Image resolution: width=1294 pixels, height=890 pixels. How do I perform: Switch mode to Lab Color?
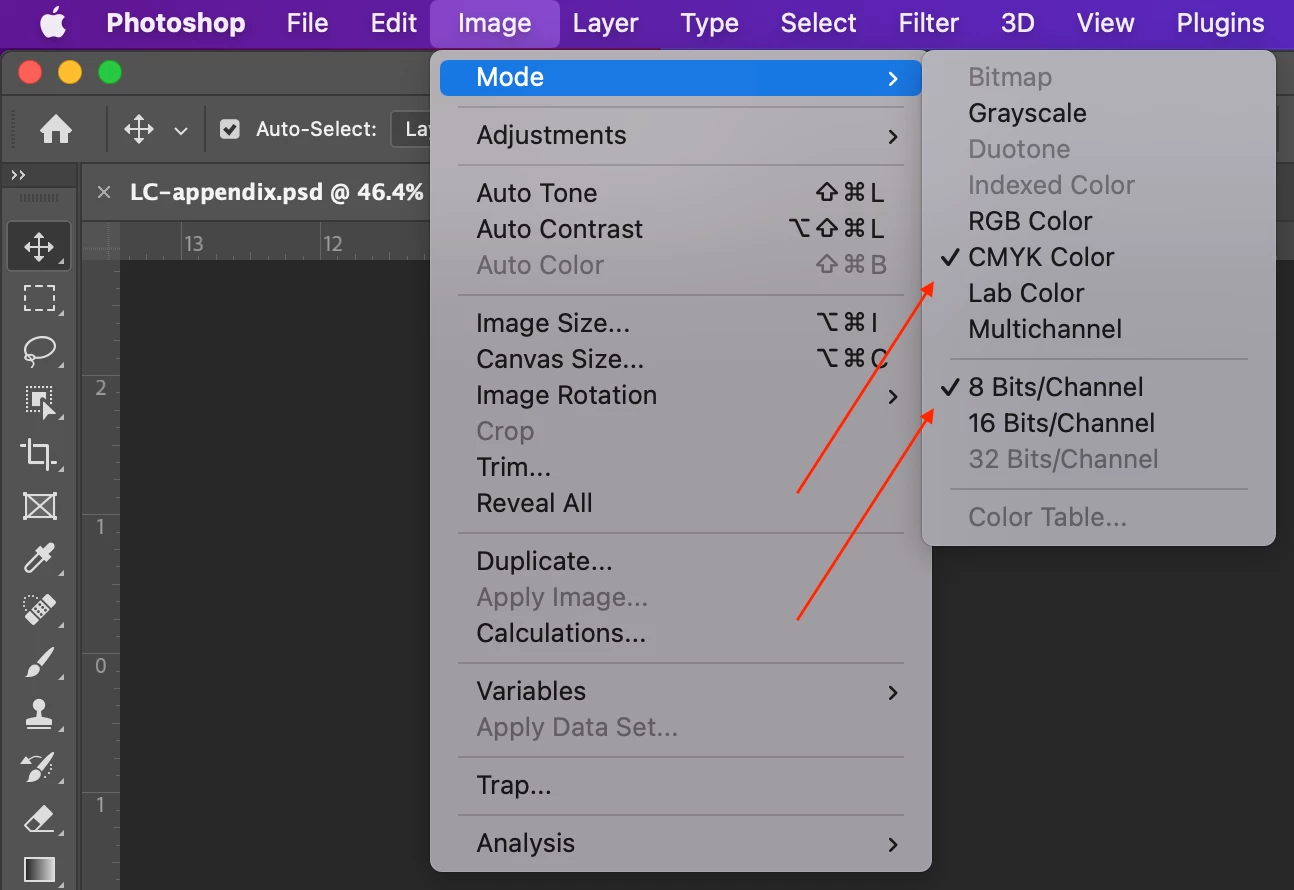(1026, 293)
